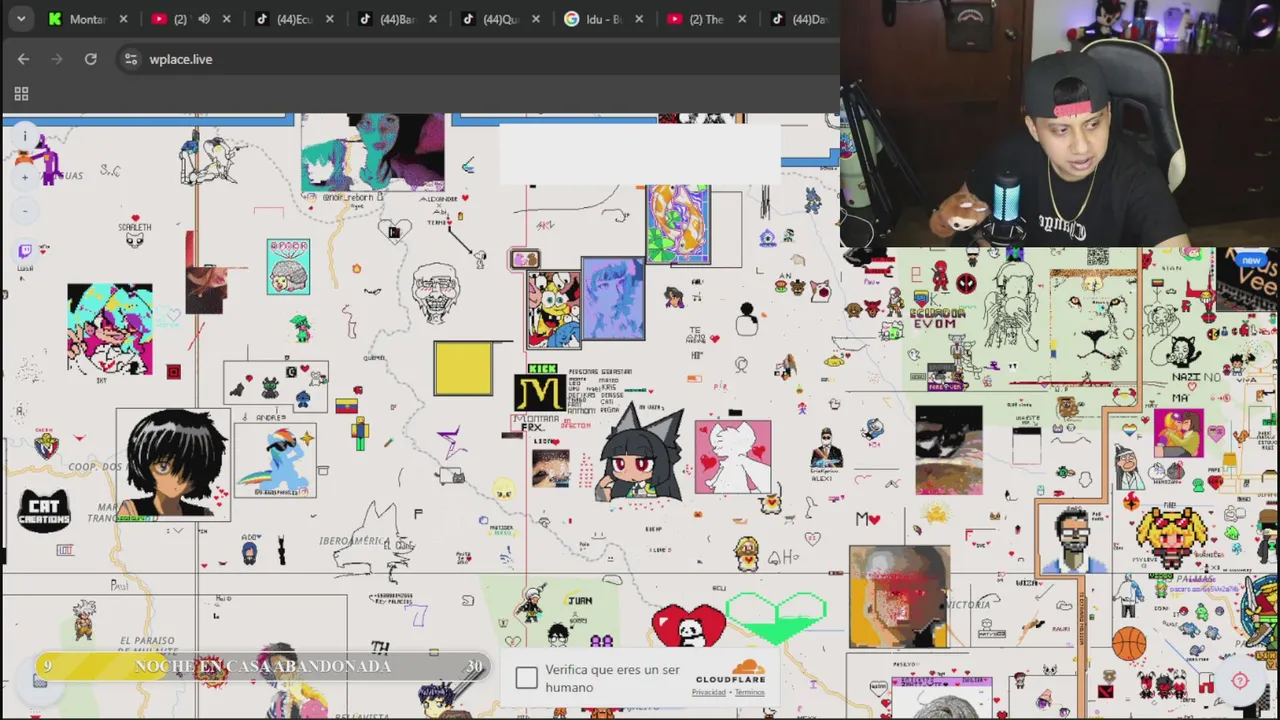
Task: Click the white cat on pink background art
Action: pos(733,457)
